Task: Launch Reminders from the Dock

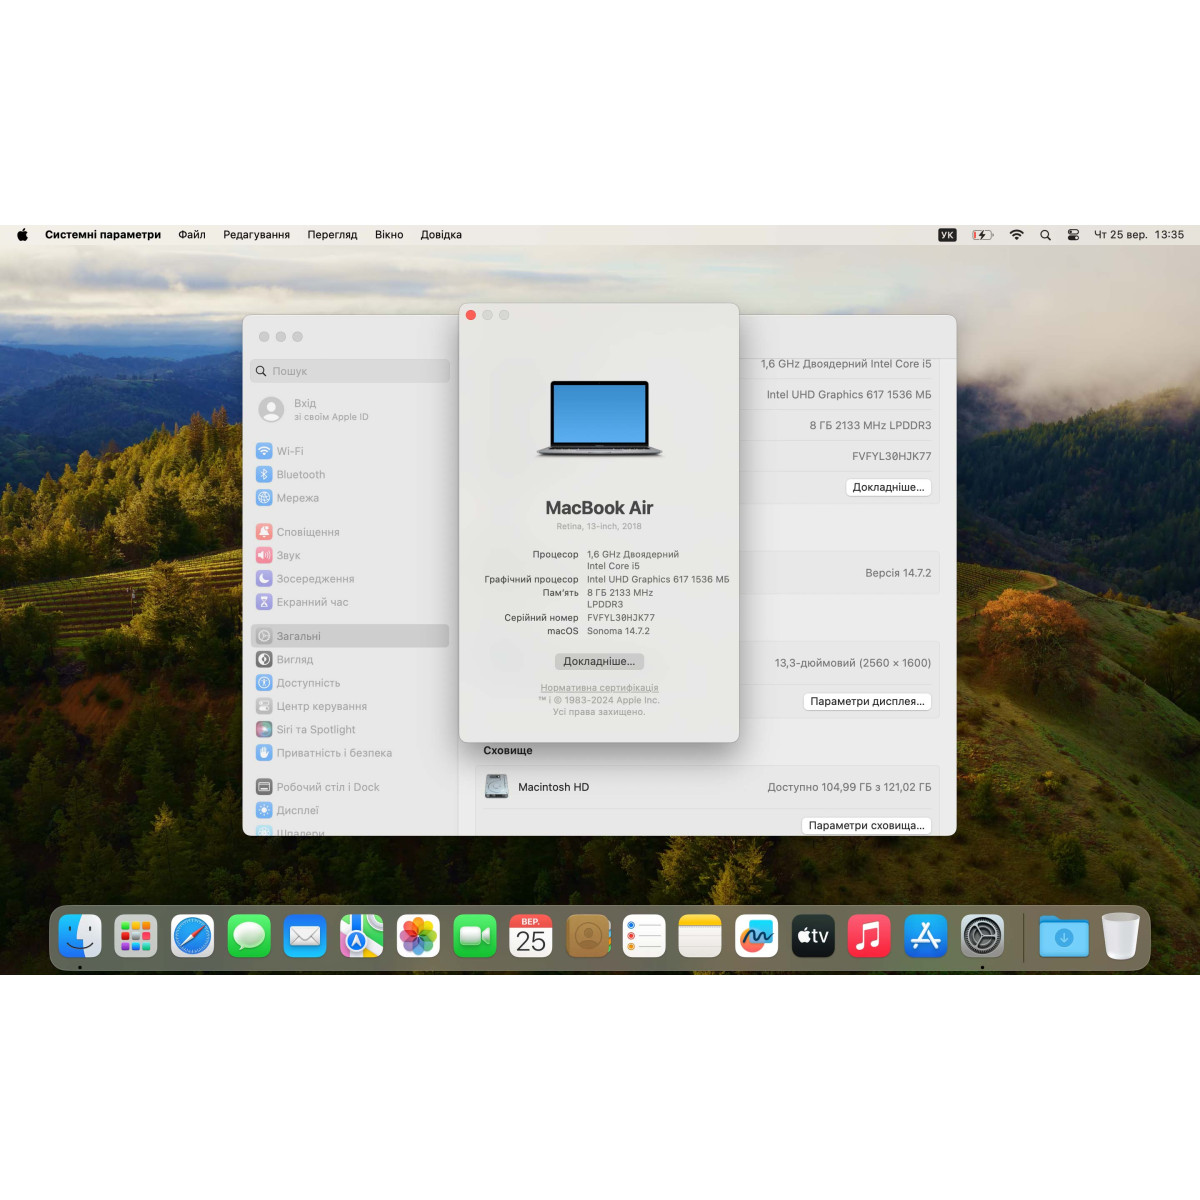Action: coord(644,937)
